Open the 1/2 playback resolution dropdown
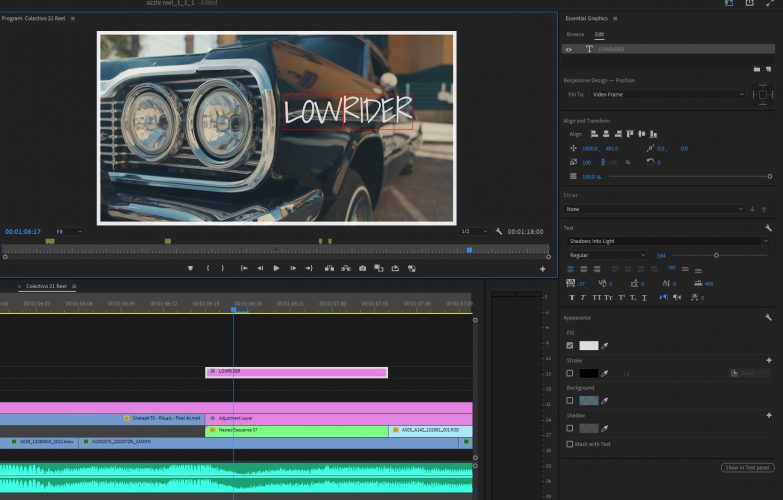Image resolution: width=783 pixels, height=500 pixels. pyautogui.click(x=474, y=231)
